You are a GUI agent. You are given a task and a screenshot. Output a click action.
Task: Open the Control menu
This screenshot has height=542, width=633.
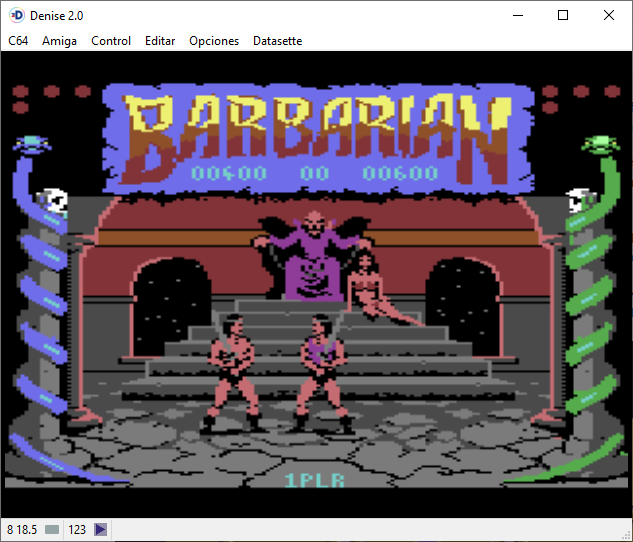click(x=111, y=41)
